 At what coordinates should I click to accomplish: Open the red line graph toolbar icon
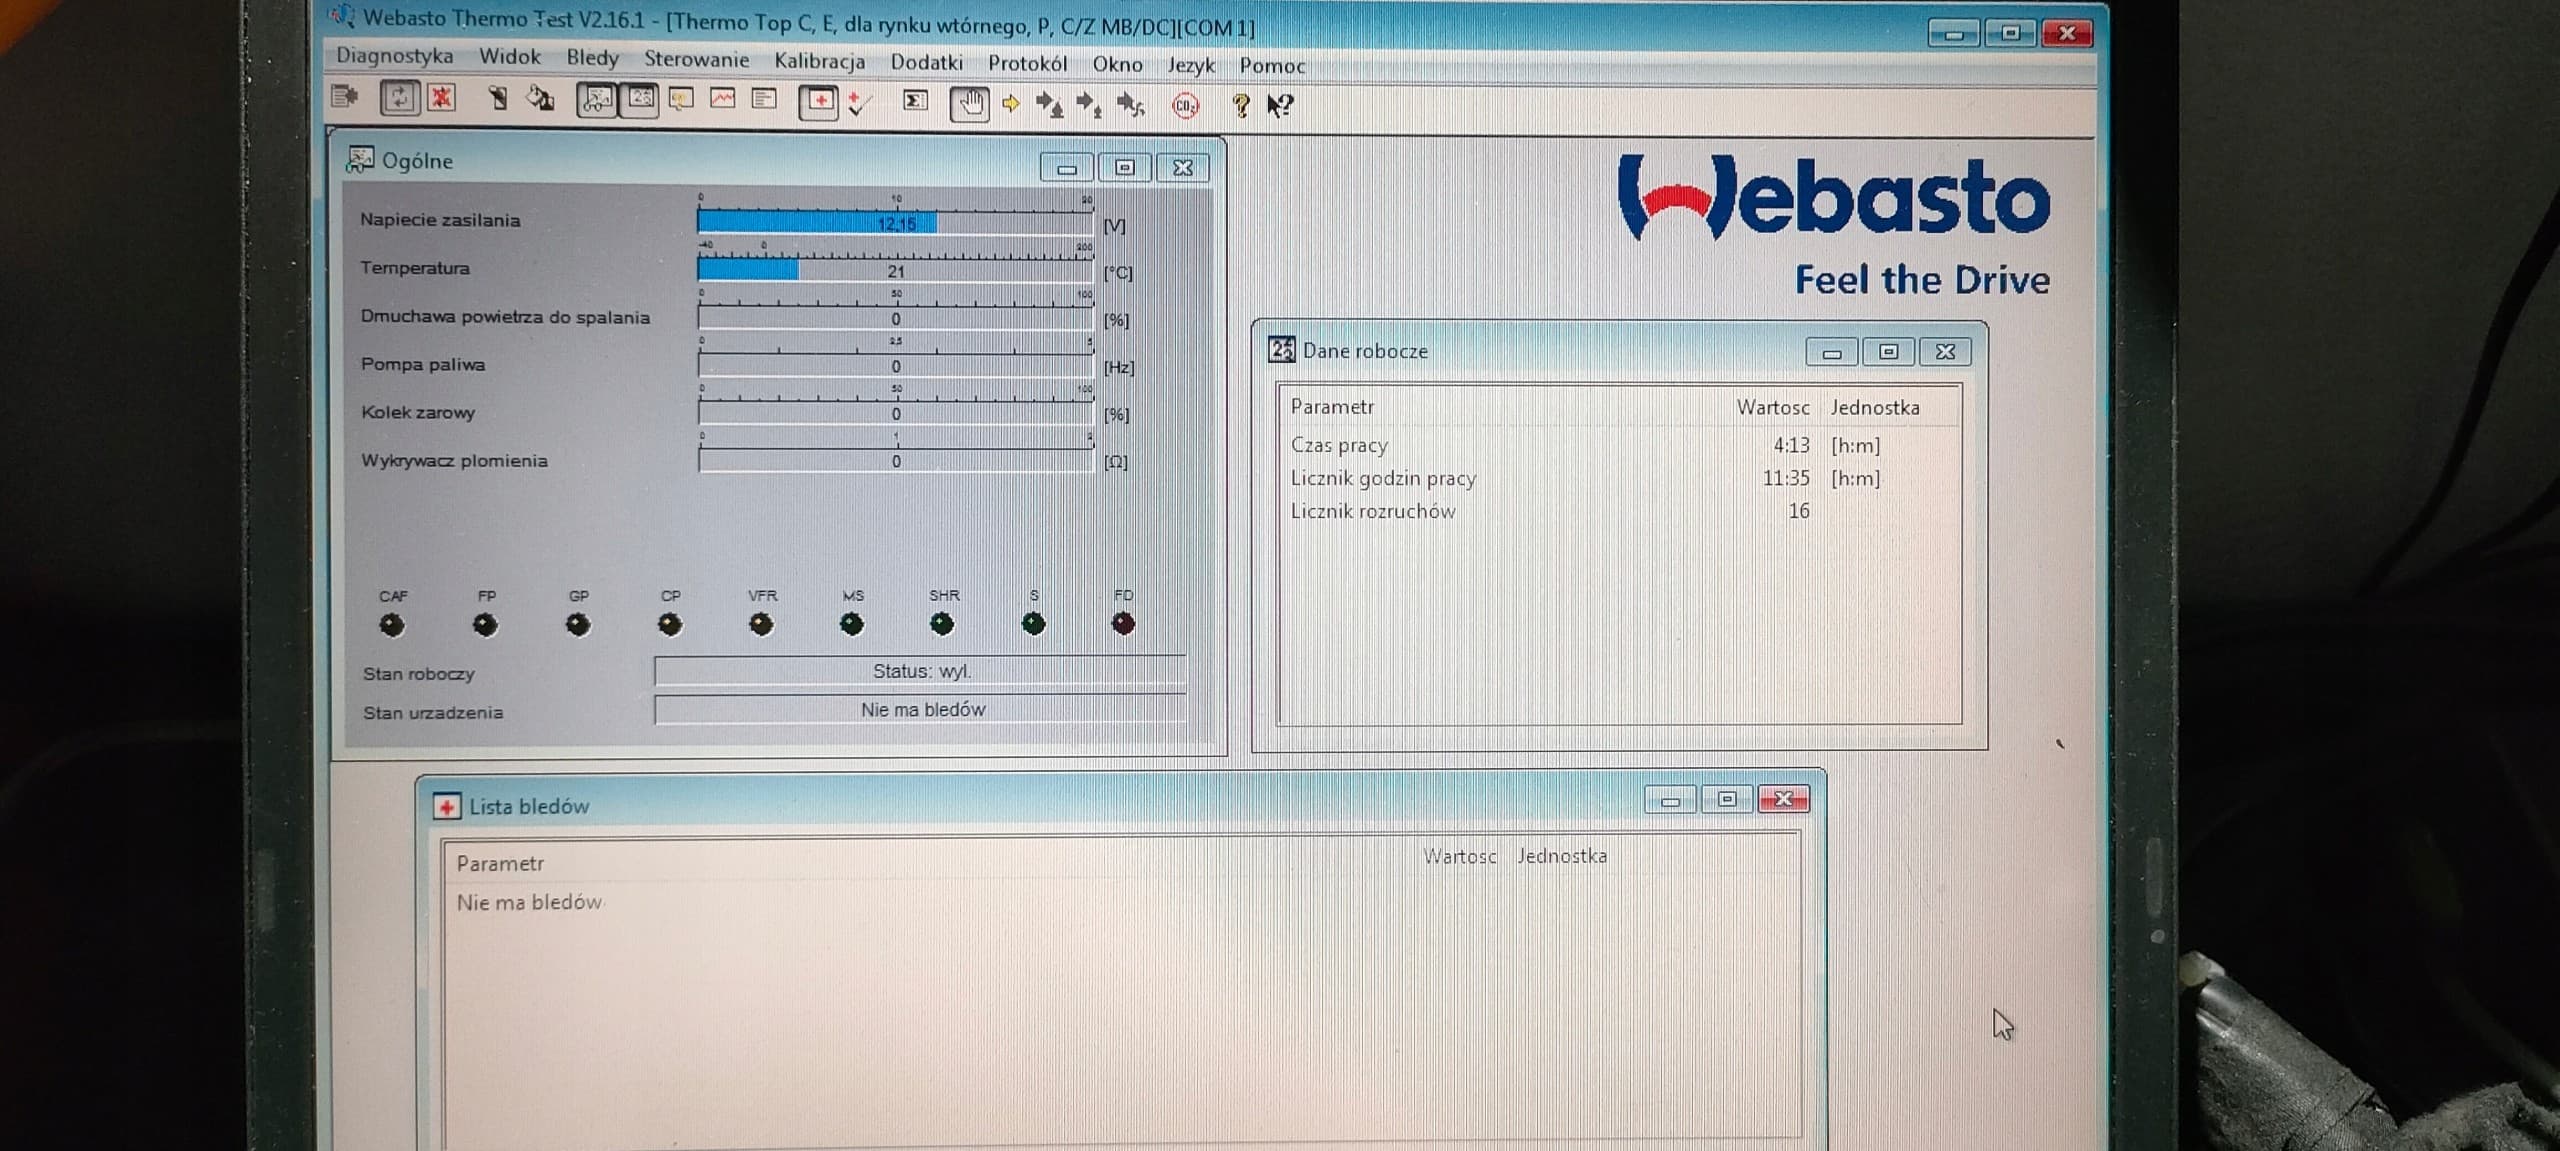(723, 98)
